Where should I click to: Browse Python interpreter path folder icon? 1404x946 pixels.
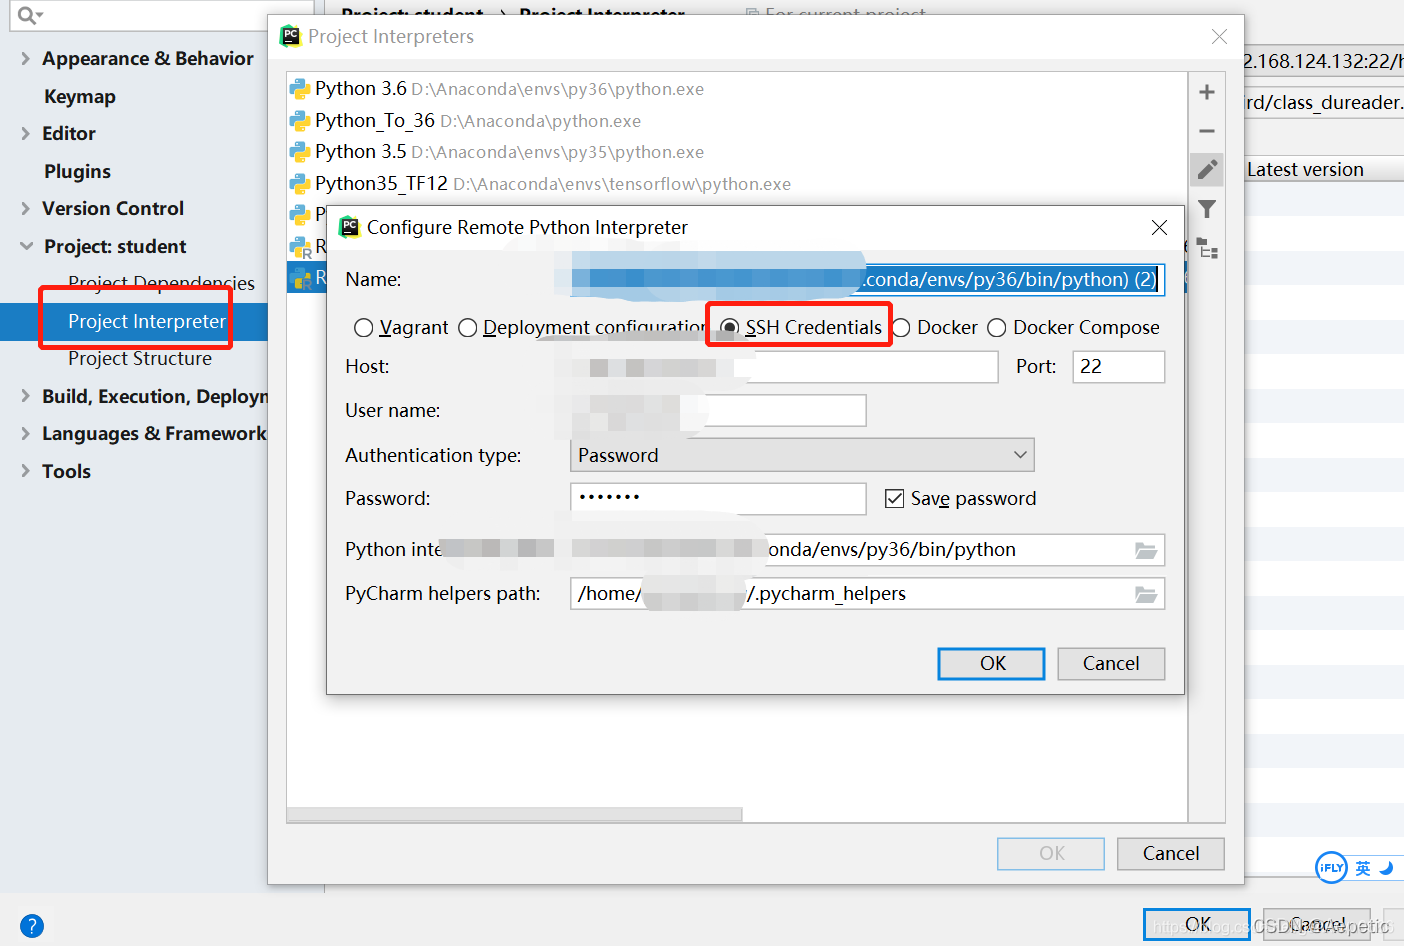coord(1146,550)
